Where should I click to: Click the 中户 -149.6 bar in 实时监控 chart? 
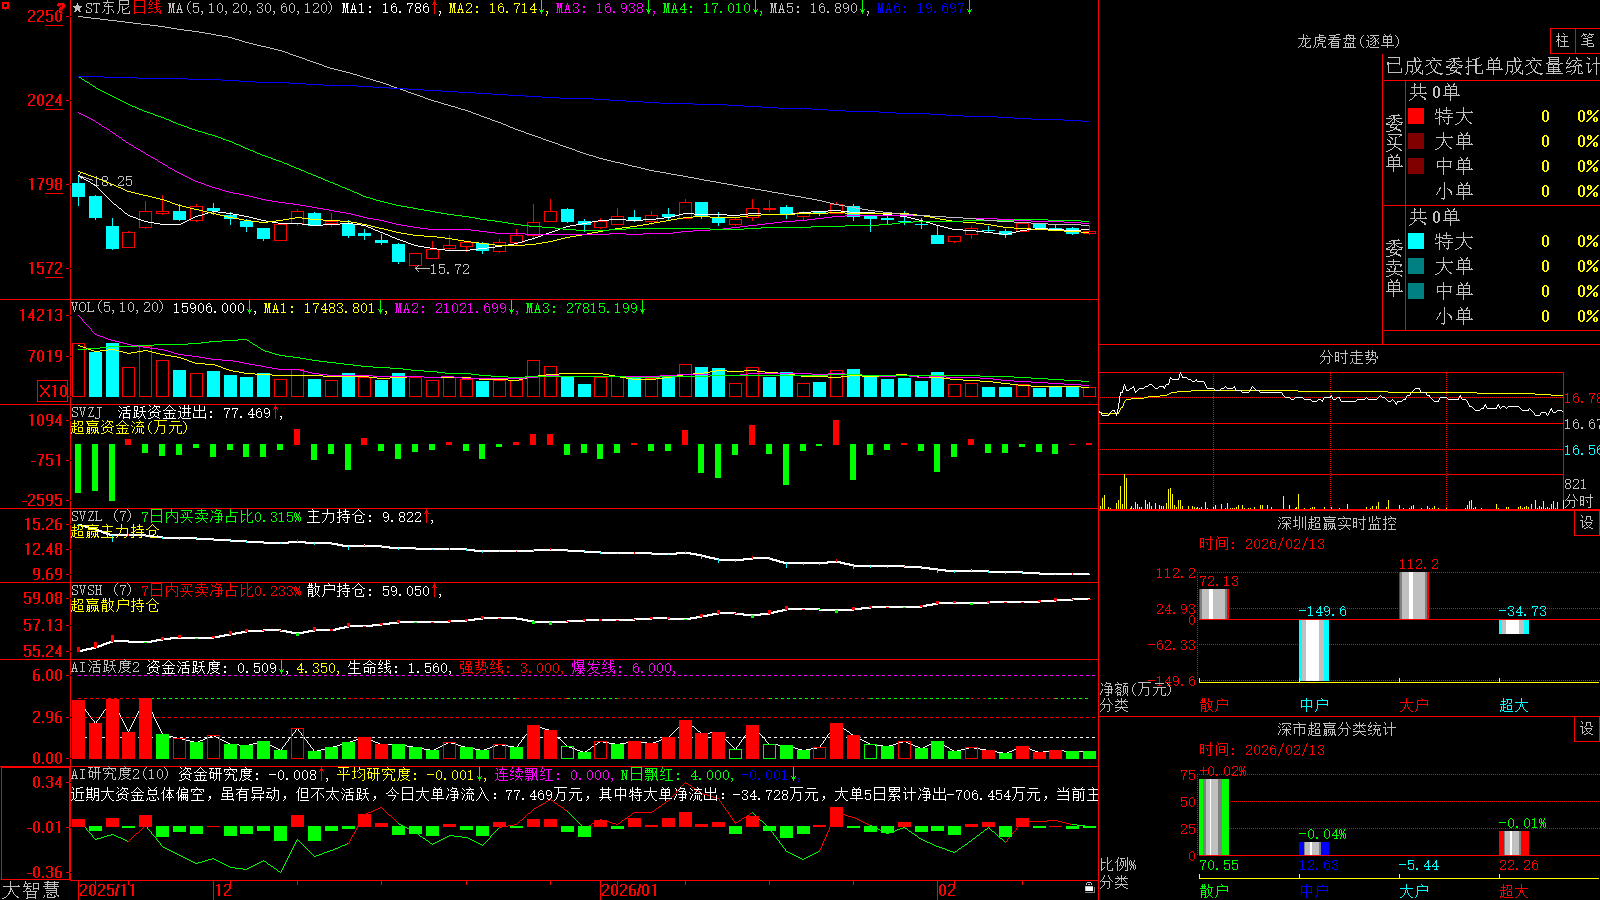(1314, 651)
